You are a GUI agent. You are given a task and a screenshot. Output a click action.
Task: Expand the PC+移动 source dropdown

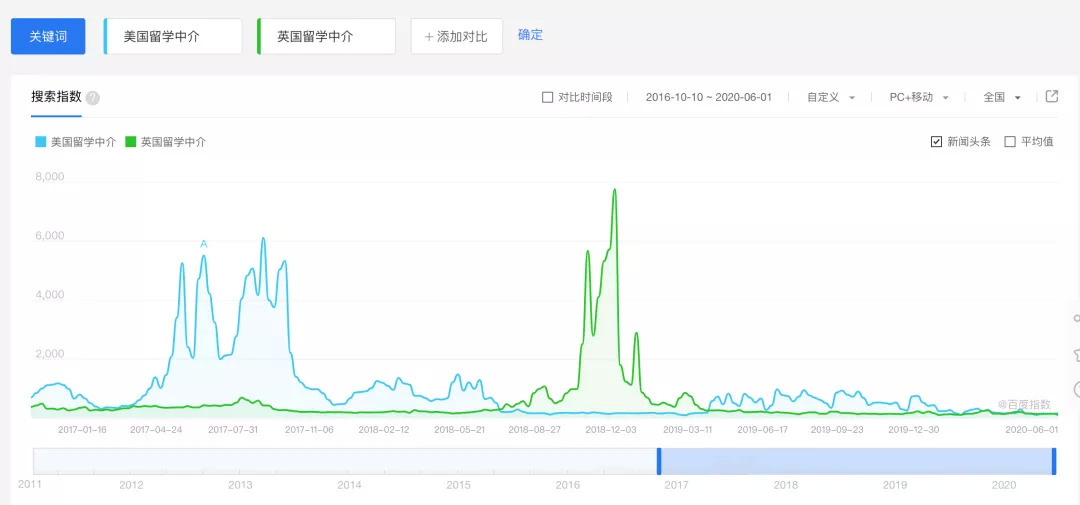click(918, 98)
